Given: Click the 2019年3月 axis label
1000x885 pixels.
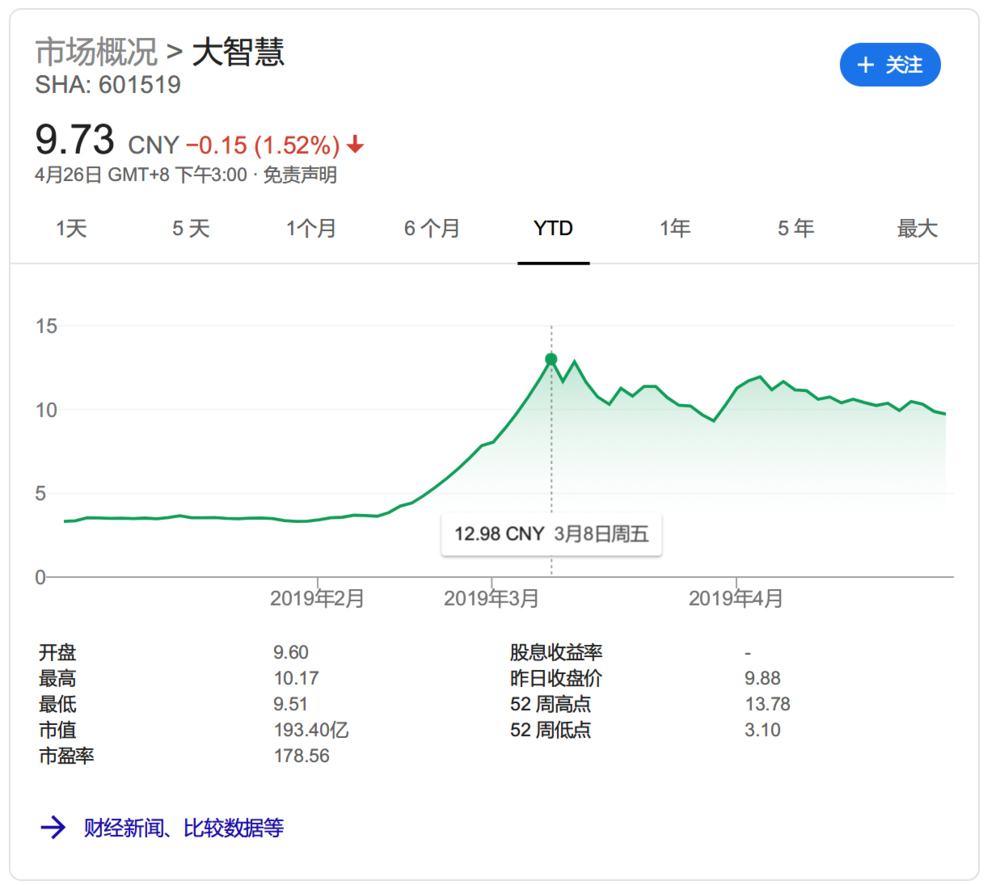Looking at the screenshot, I should coord(491,599).
